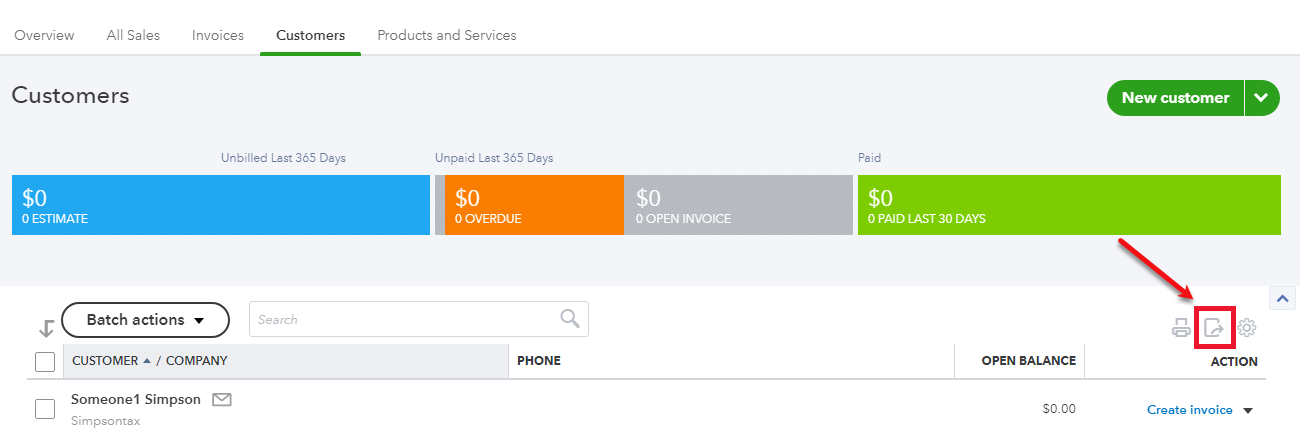Go to the All Sales tab
The image size is (1300, 430).
point(133,35)
